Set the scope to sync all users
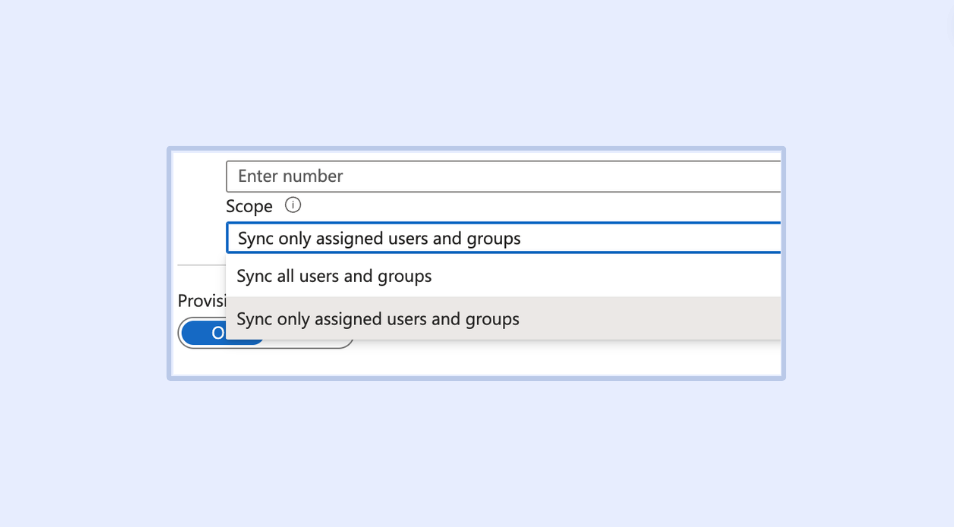Image resolution: width=954 pixels, height=527 pixels. coord(334,276)
